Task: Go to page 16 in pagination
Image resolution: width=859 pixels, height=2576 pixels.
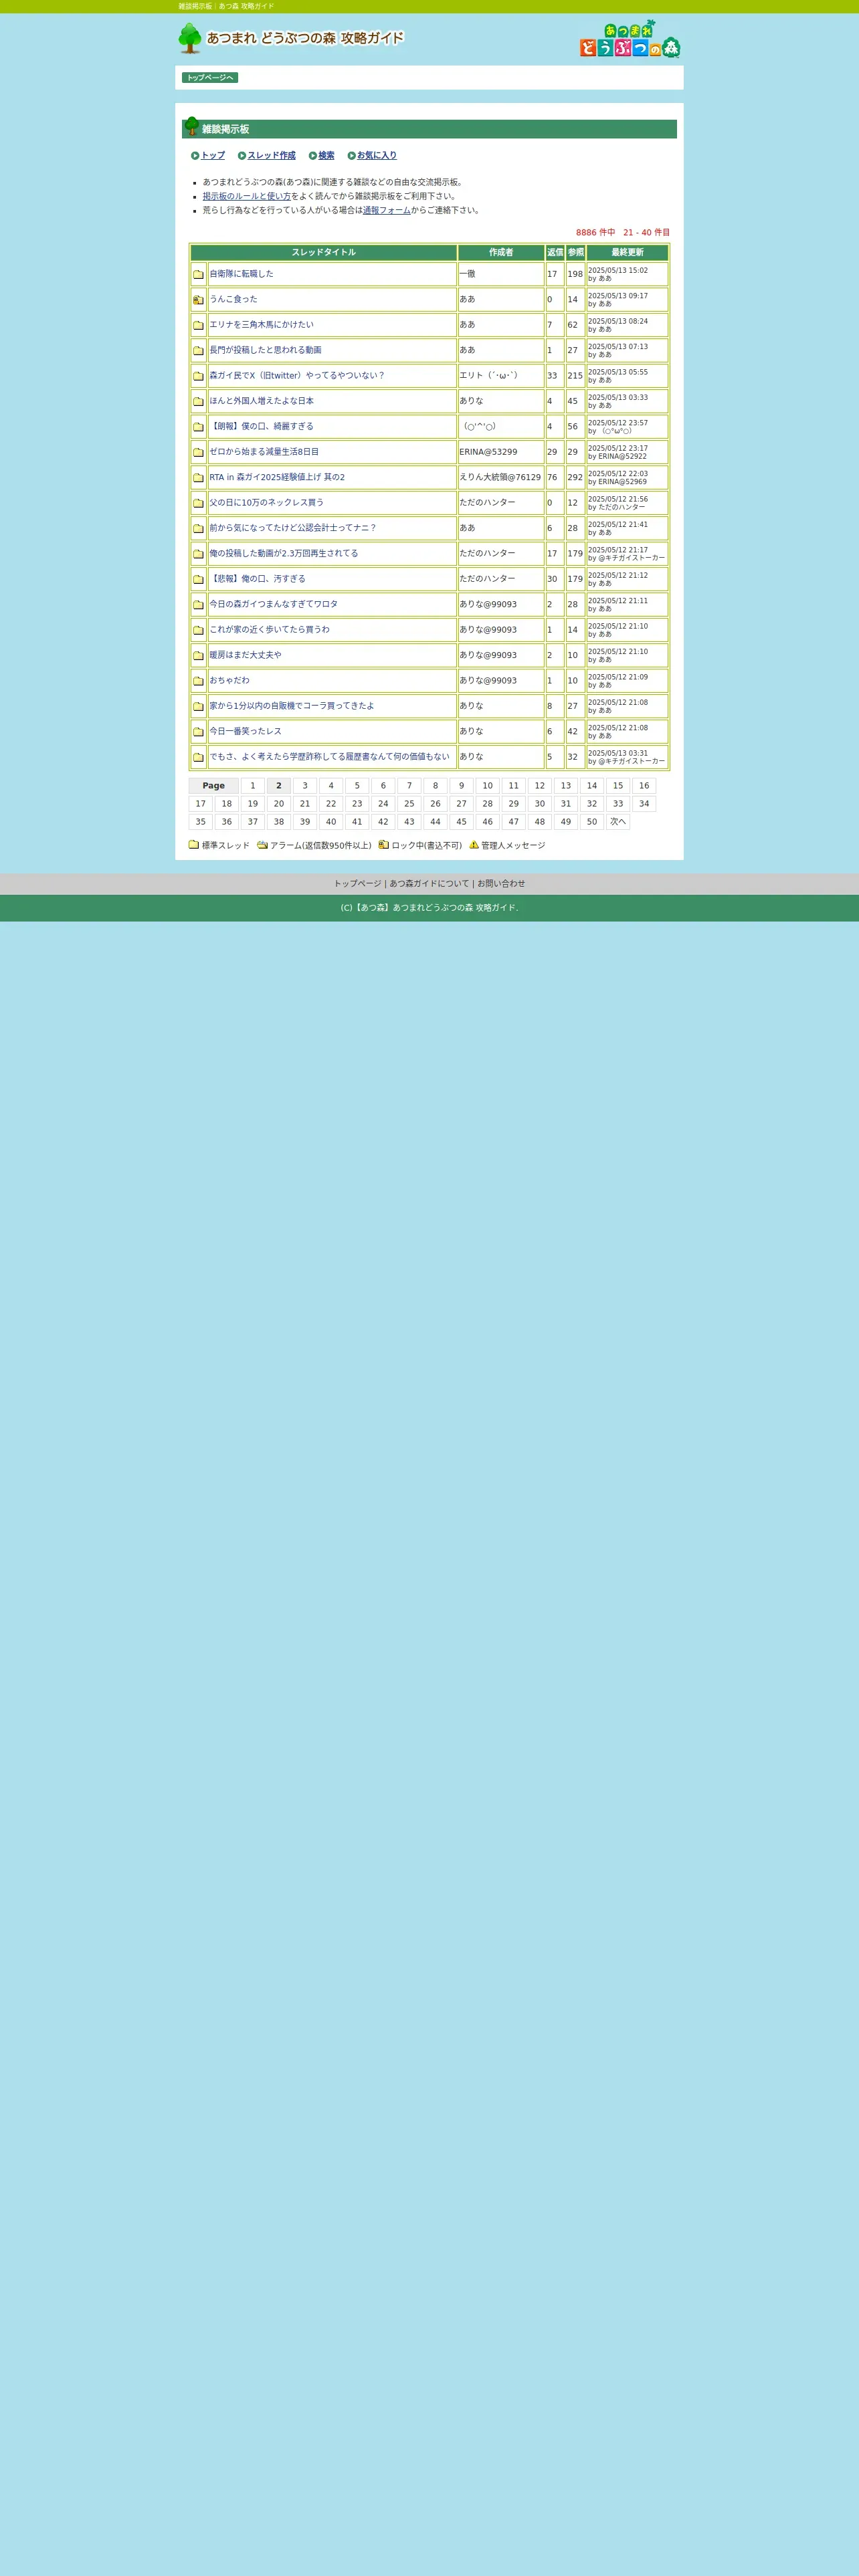Action: (644, 786)
